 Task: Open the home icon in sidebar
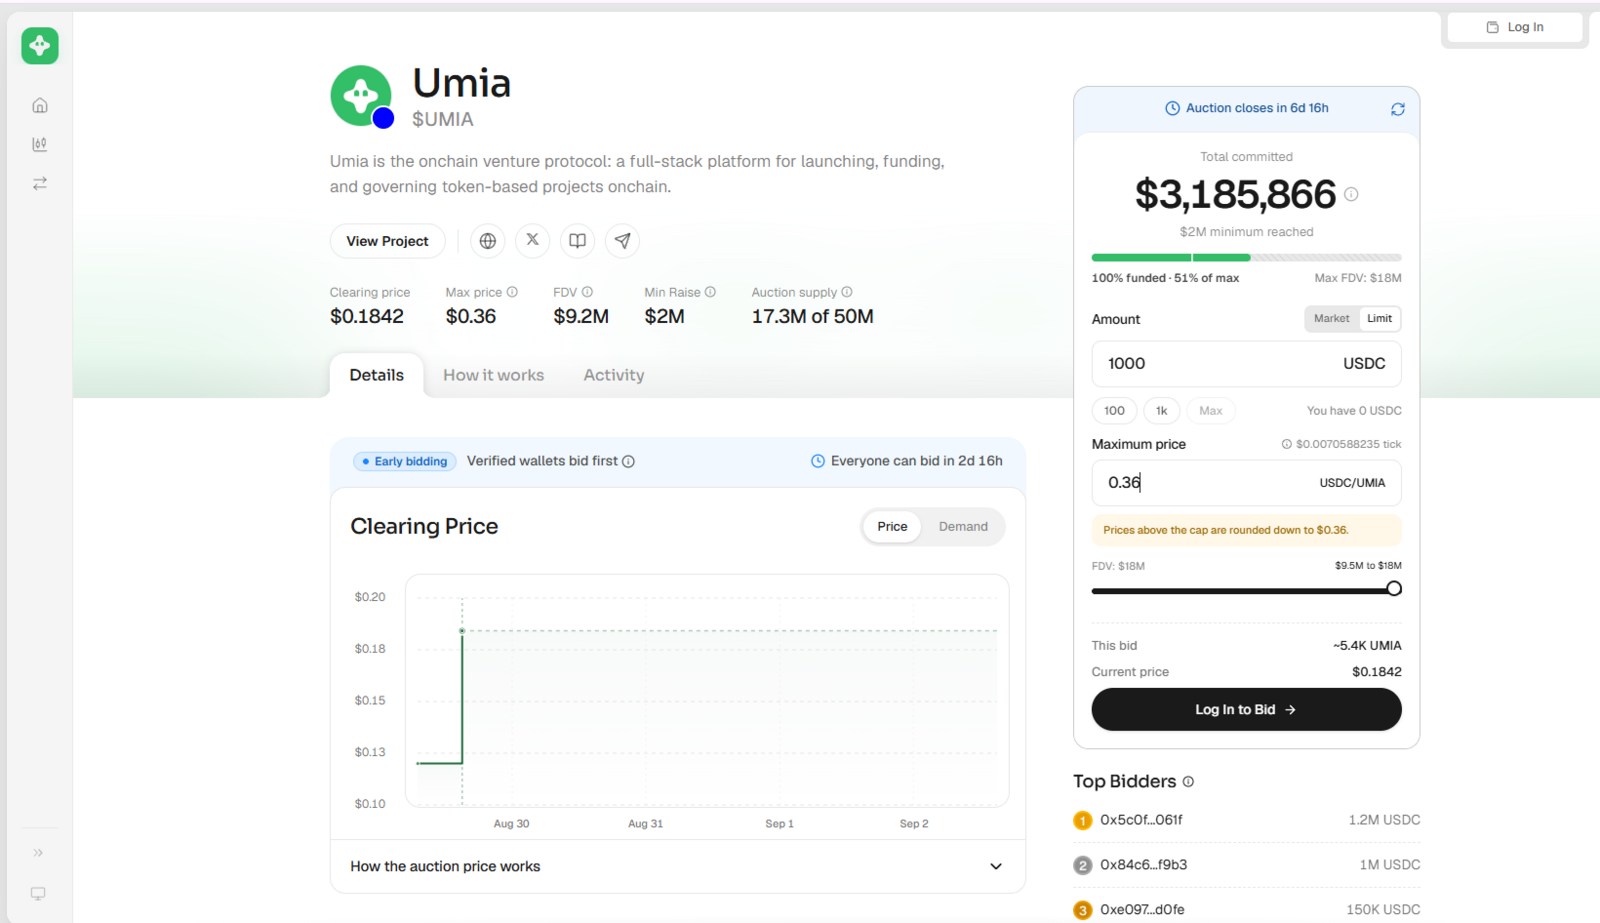40,105
